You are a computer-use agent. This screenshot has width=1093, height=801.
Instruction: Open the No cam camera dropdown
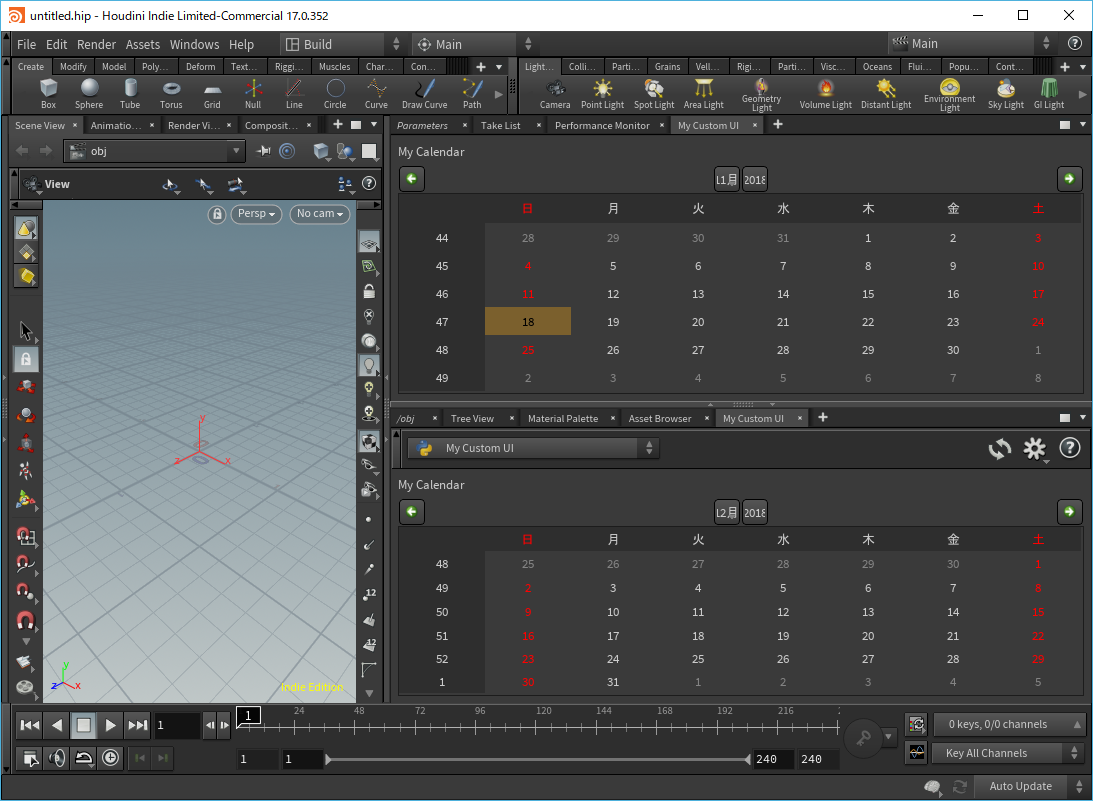pyautogui.click(x=319, y=214)
